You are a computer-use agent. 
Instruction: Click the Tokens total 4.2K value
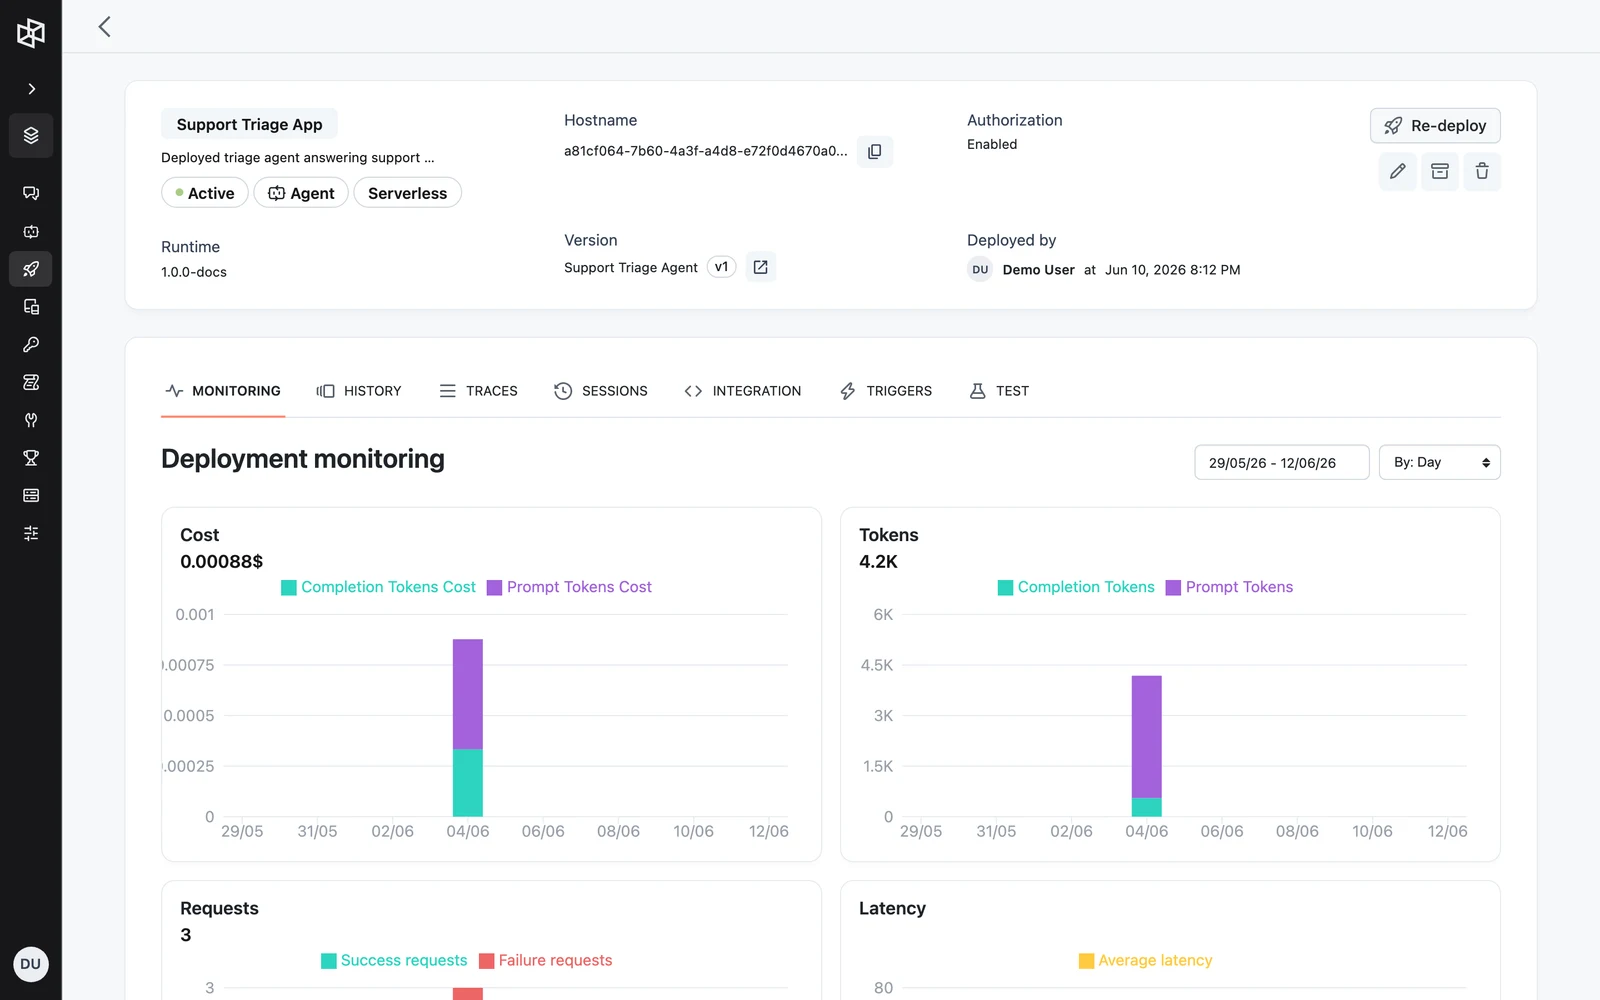pos(878,562)
